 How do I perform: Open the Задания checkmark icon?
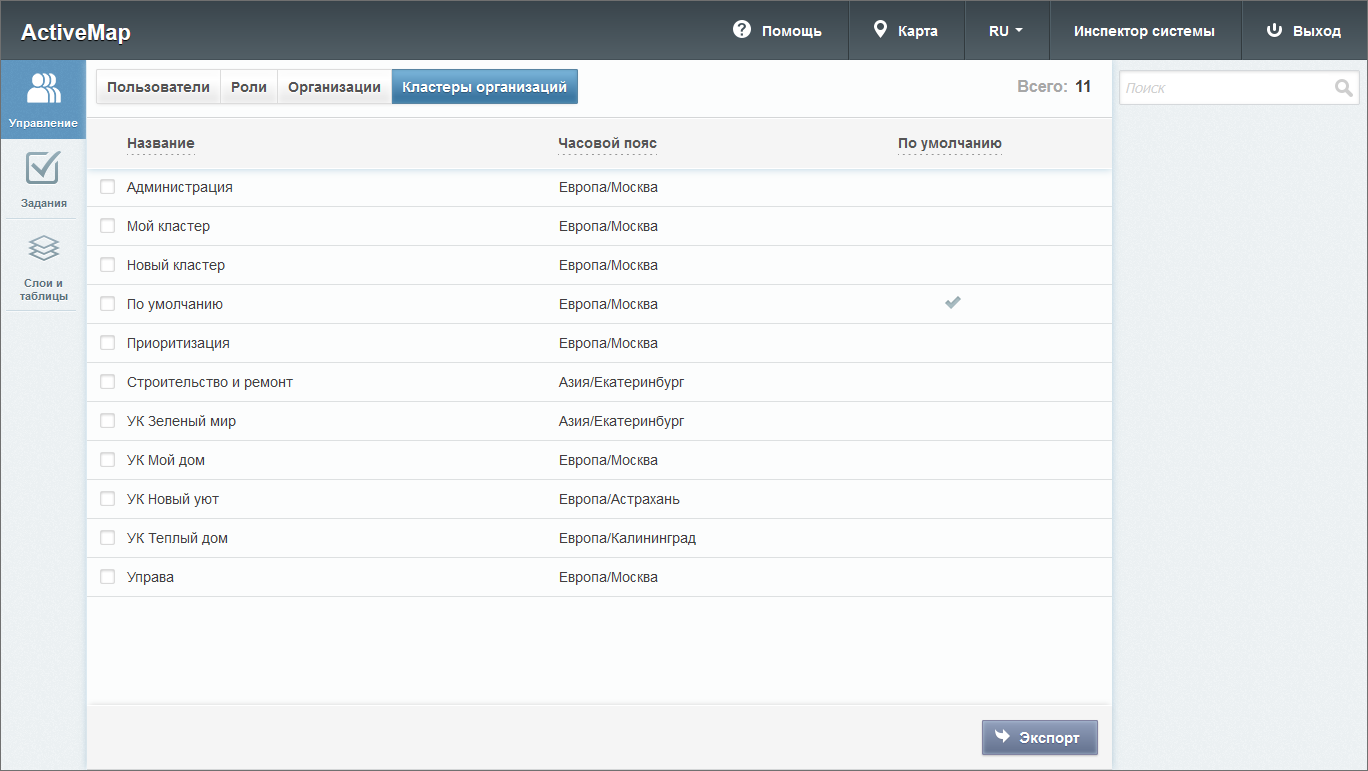[x=43, y=169]
